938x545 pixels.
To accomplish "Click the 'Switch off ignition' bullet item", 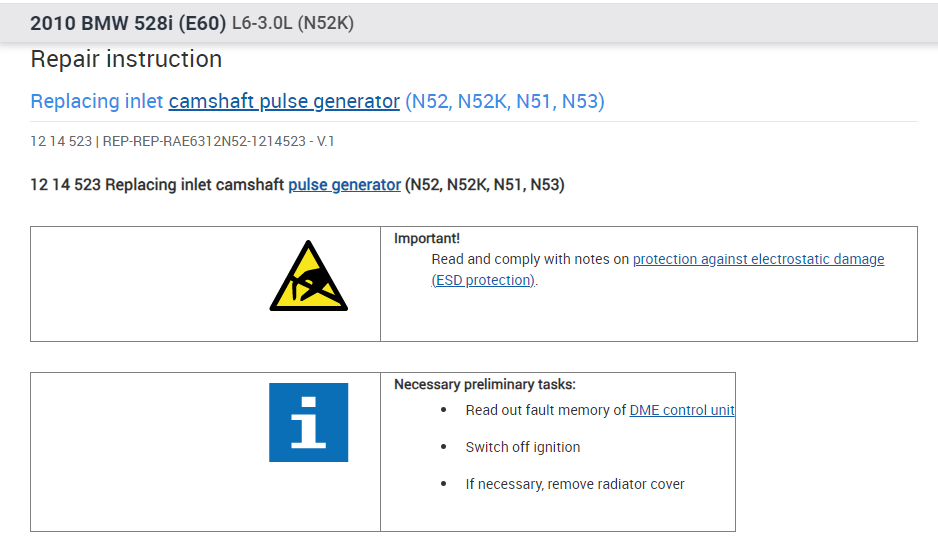I will click(522, 447).
